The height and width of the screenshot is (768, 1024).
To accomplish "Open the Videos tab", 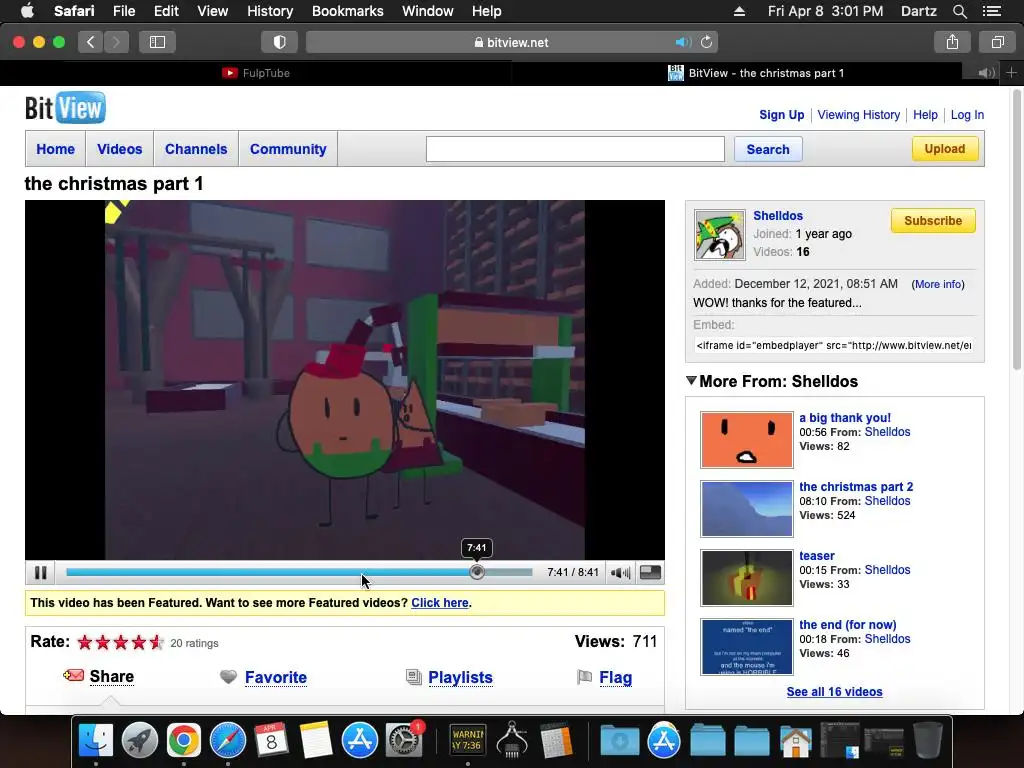I will tap(120, 149).
